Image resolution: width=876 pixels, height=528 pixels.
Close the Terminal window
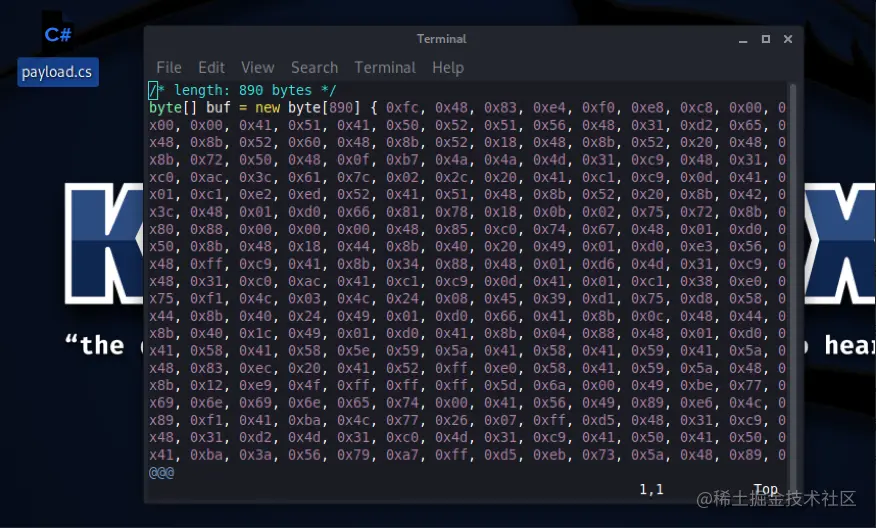point(788,39)
